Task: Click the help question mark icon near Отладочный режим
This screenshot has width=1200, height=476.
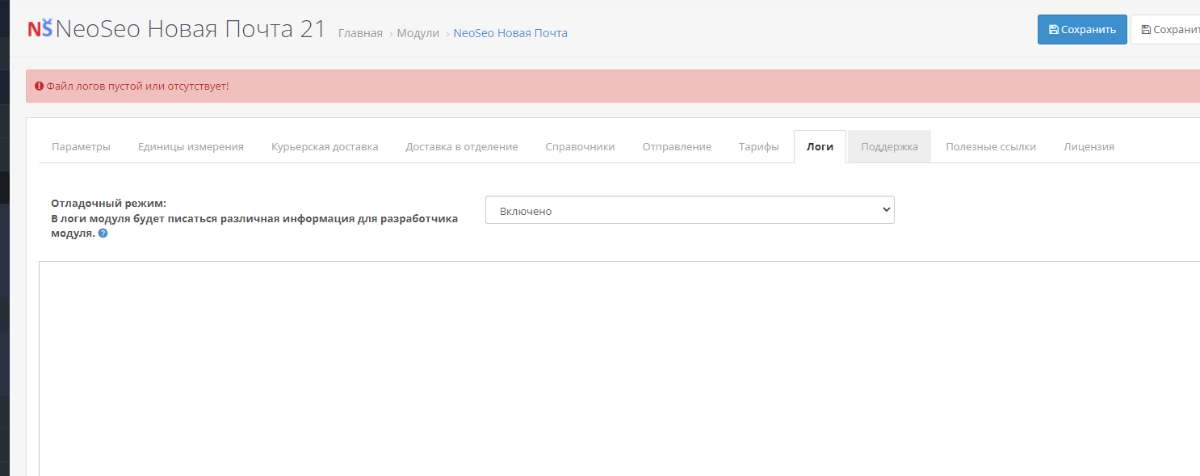Action: pyautogui.click(x=103, y=233)
